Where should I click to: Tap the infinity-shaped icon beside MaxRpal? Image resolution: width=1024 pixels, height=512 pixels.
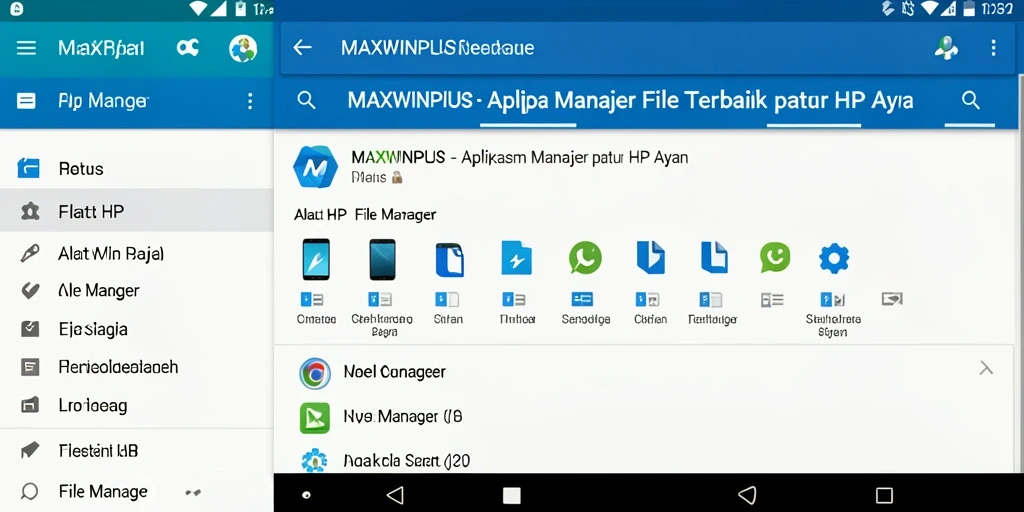187,47
